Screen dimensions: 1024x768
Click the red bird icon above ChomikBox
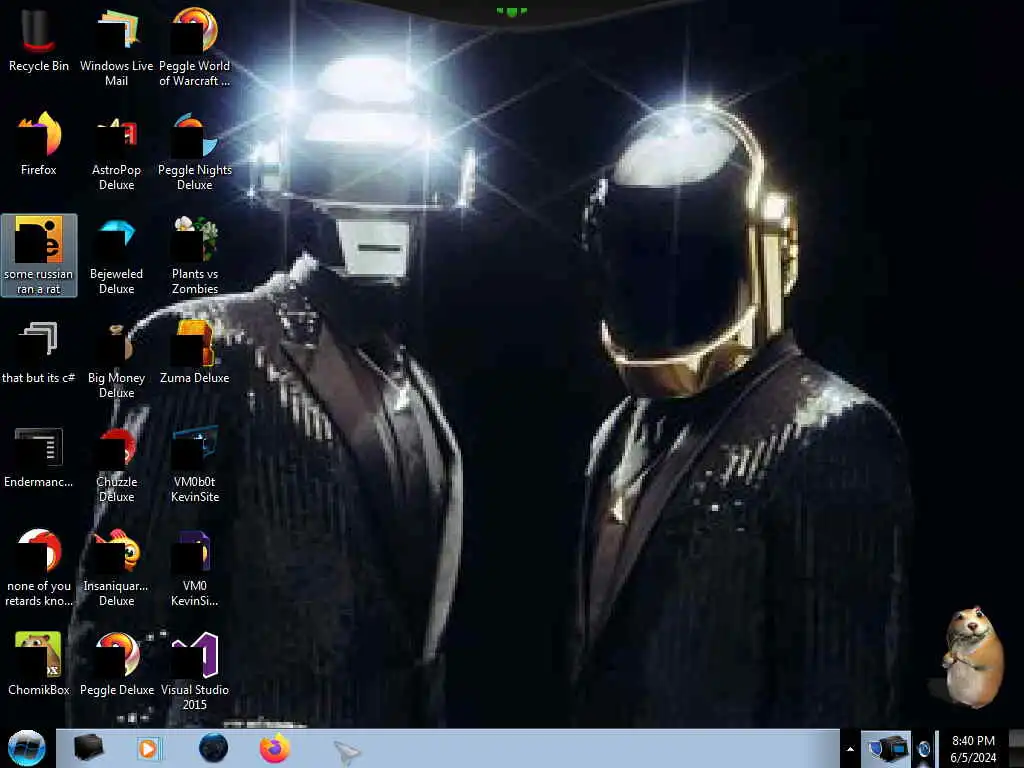[x=39, y=568]
